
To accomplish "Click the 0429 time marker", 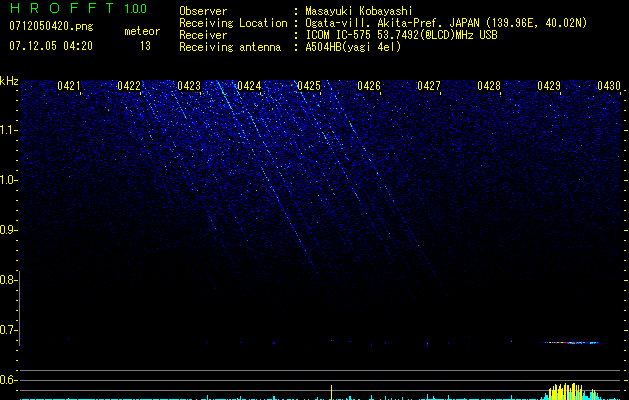I will tap(549, 86).
